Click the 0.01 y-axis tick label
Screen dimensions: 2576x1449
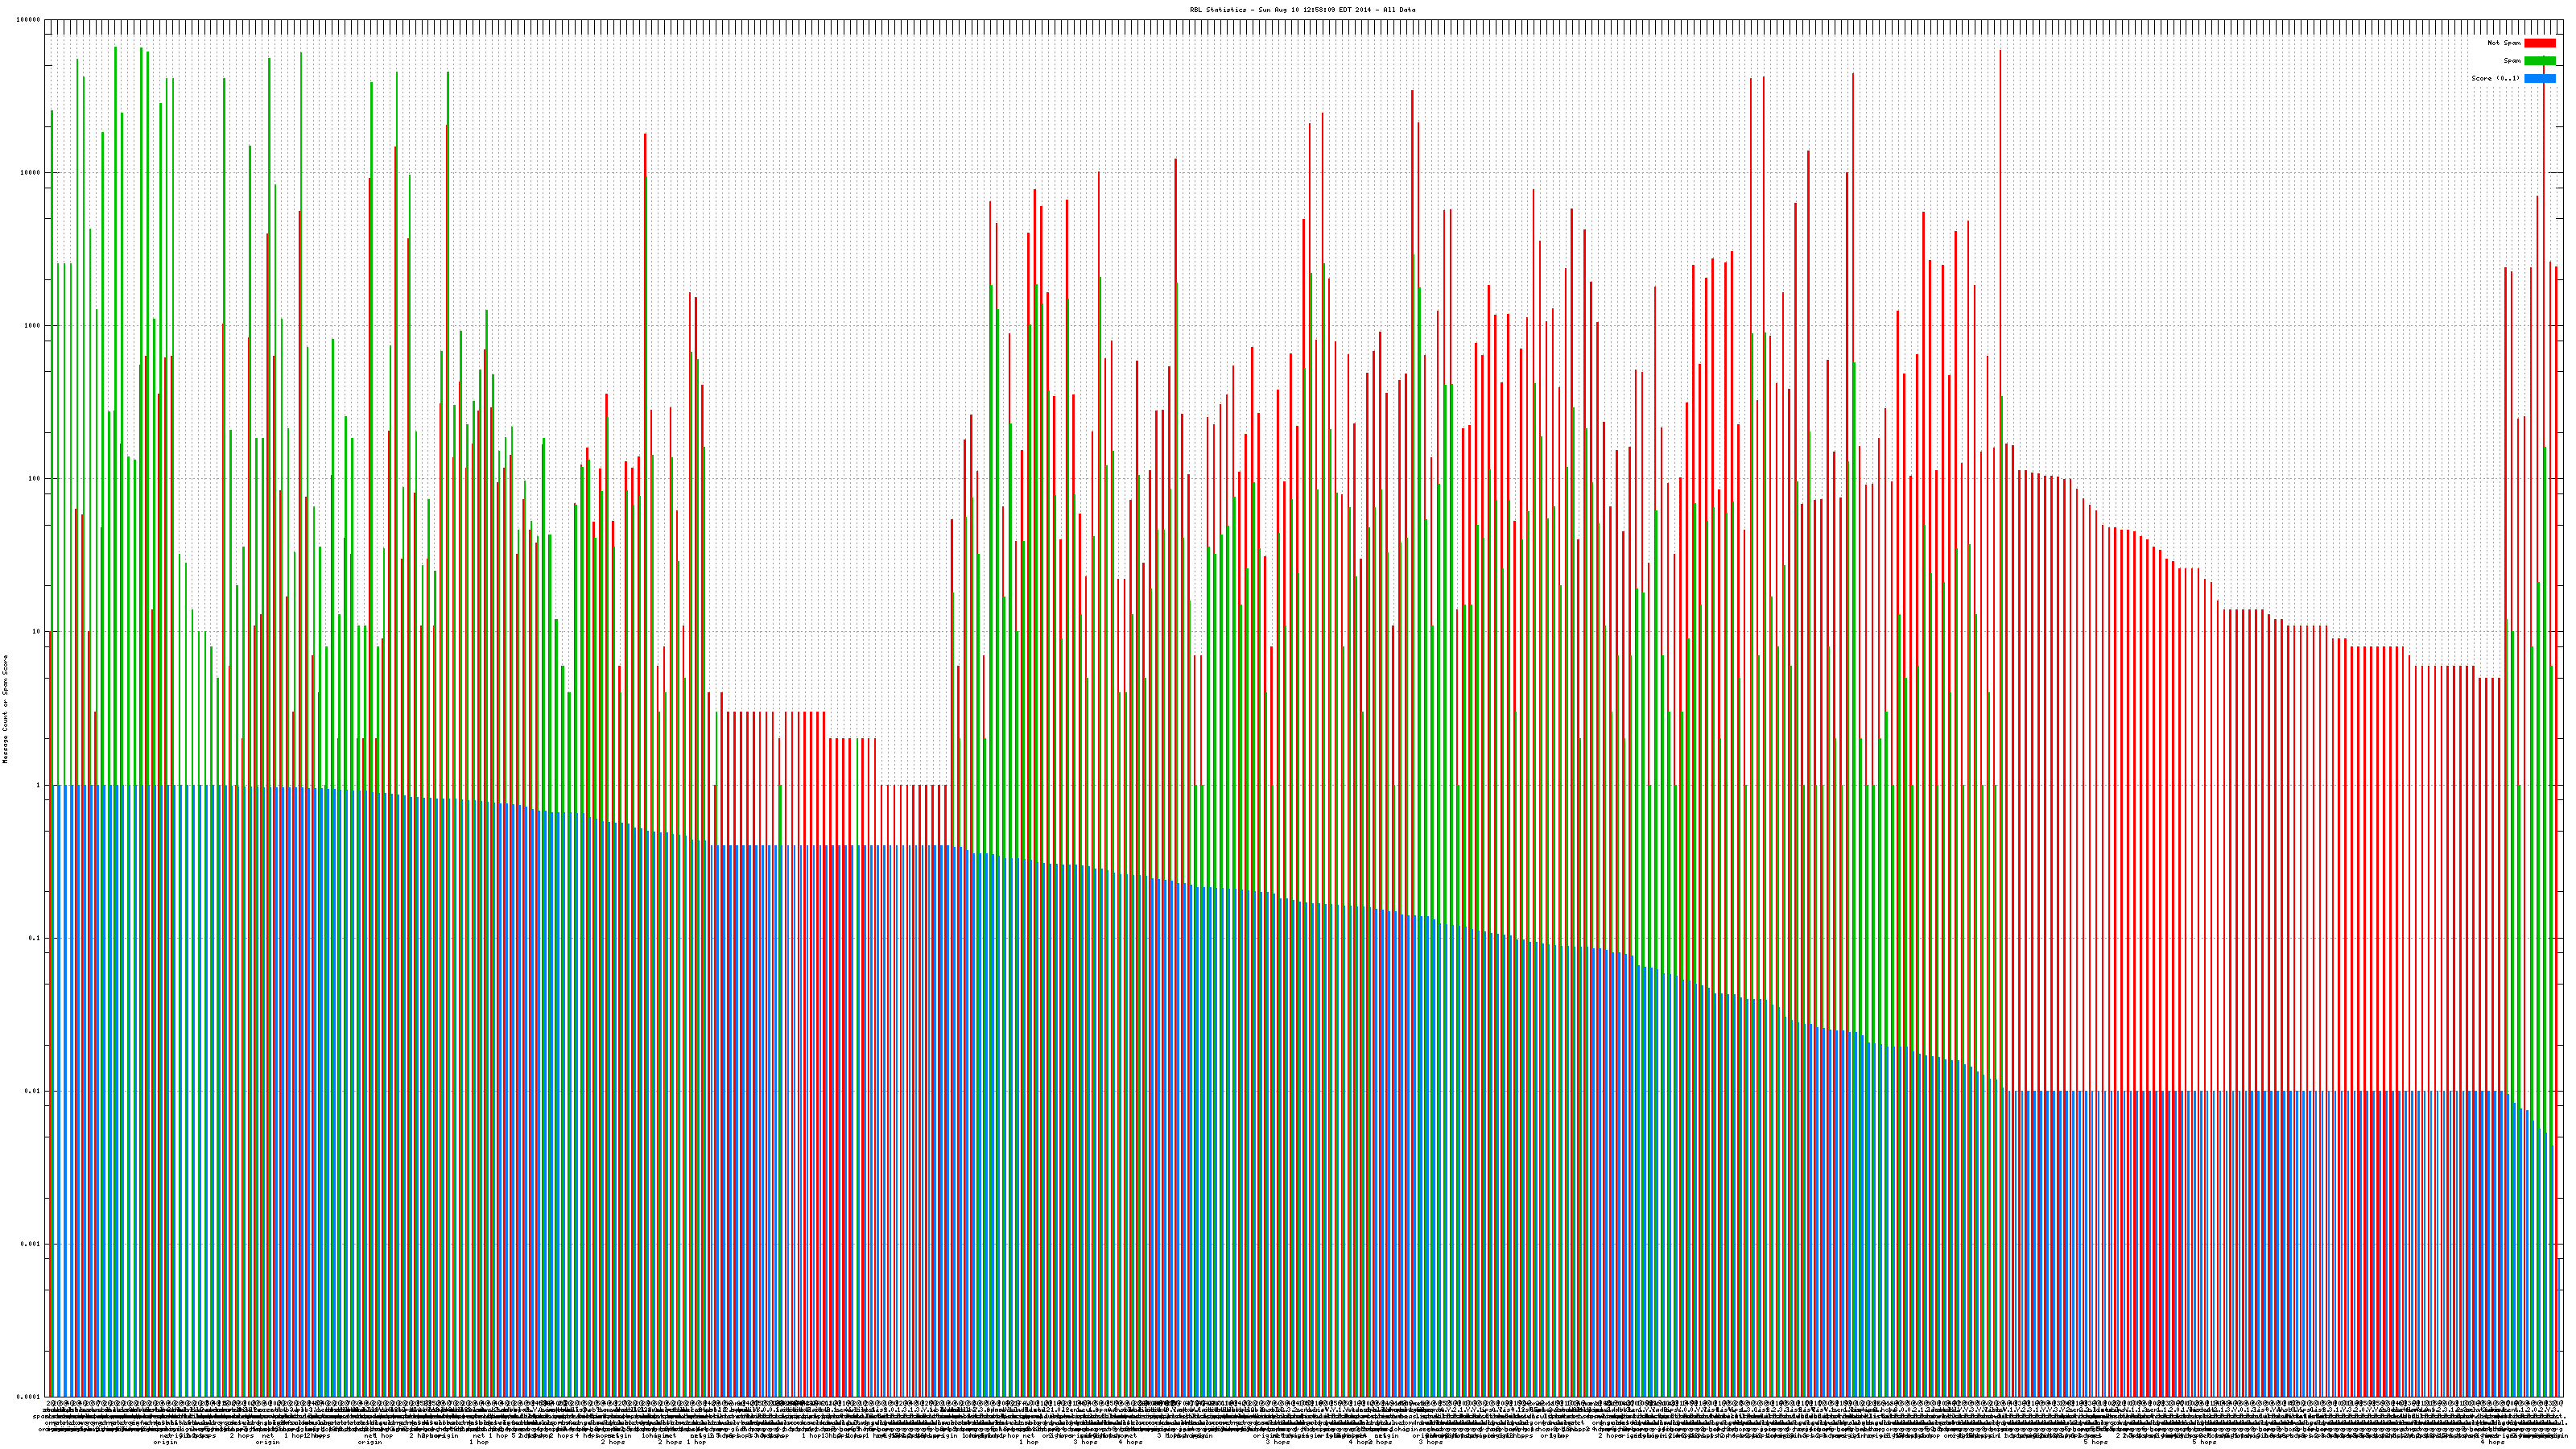pyautogui.click(x=34, y=1091)
